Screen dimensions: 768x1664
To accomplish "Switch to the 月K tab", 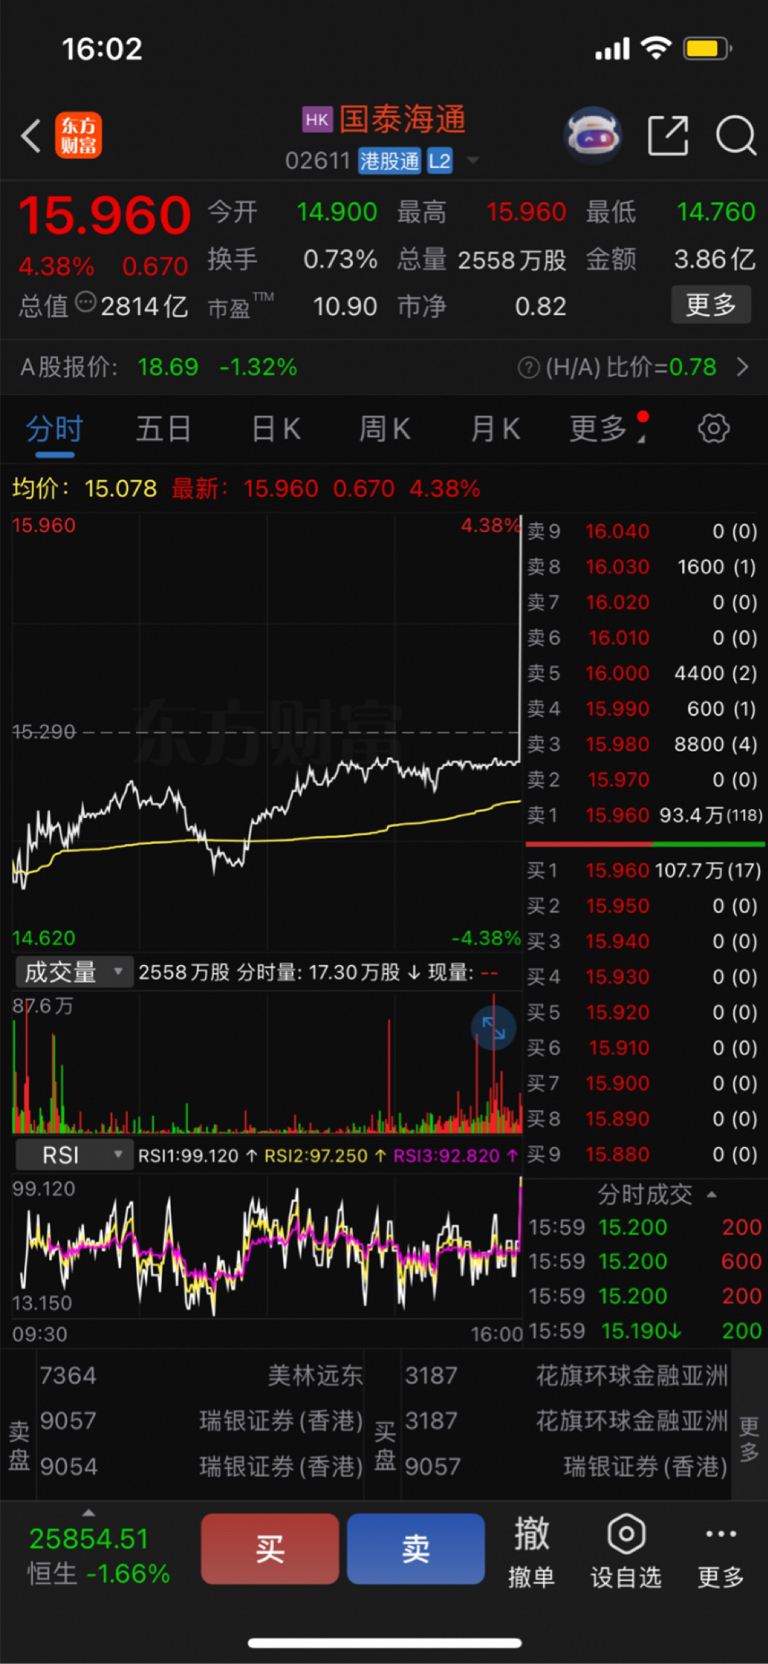I will tap(495, 429).
